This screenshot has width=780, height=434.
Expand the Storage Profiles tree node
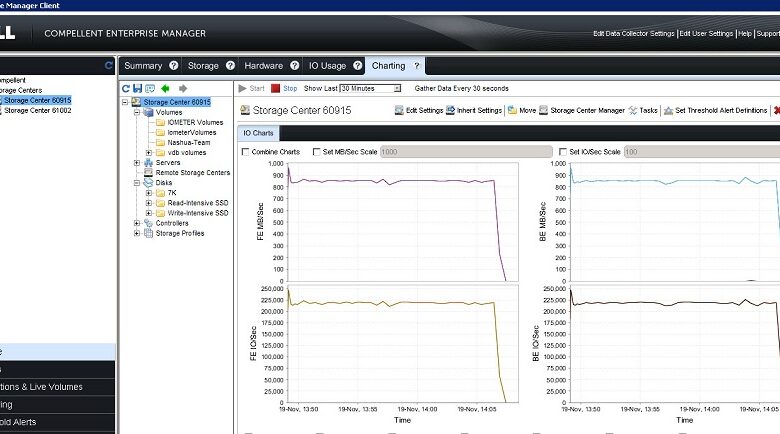(x=137, y=233)
